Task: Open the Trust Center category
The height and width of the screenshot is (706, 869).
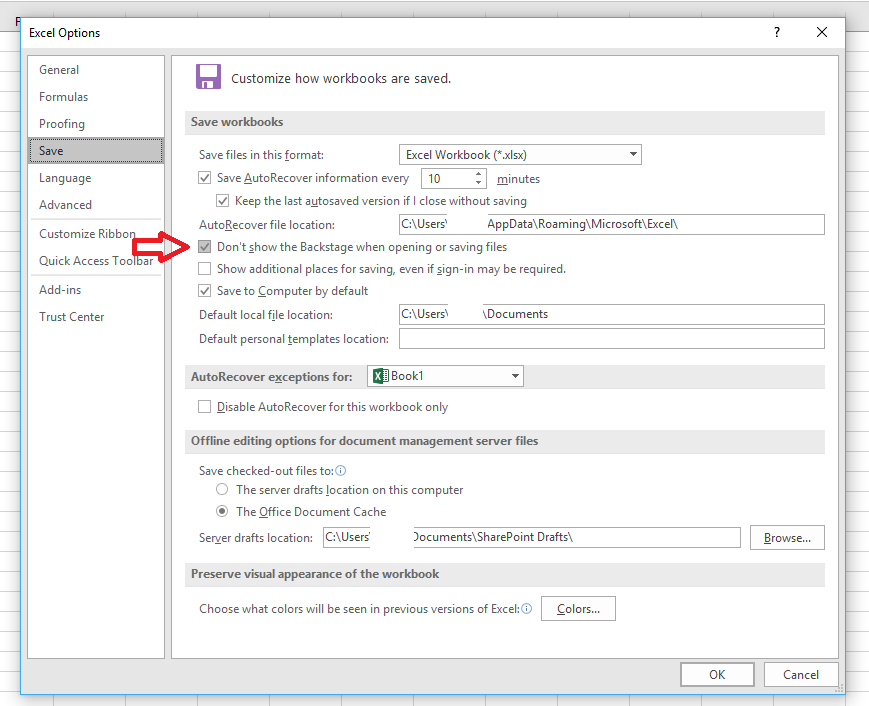Action: (96, 317)
